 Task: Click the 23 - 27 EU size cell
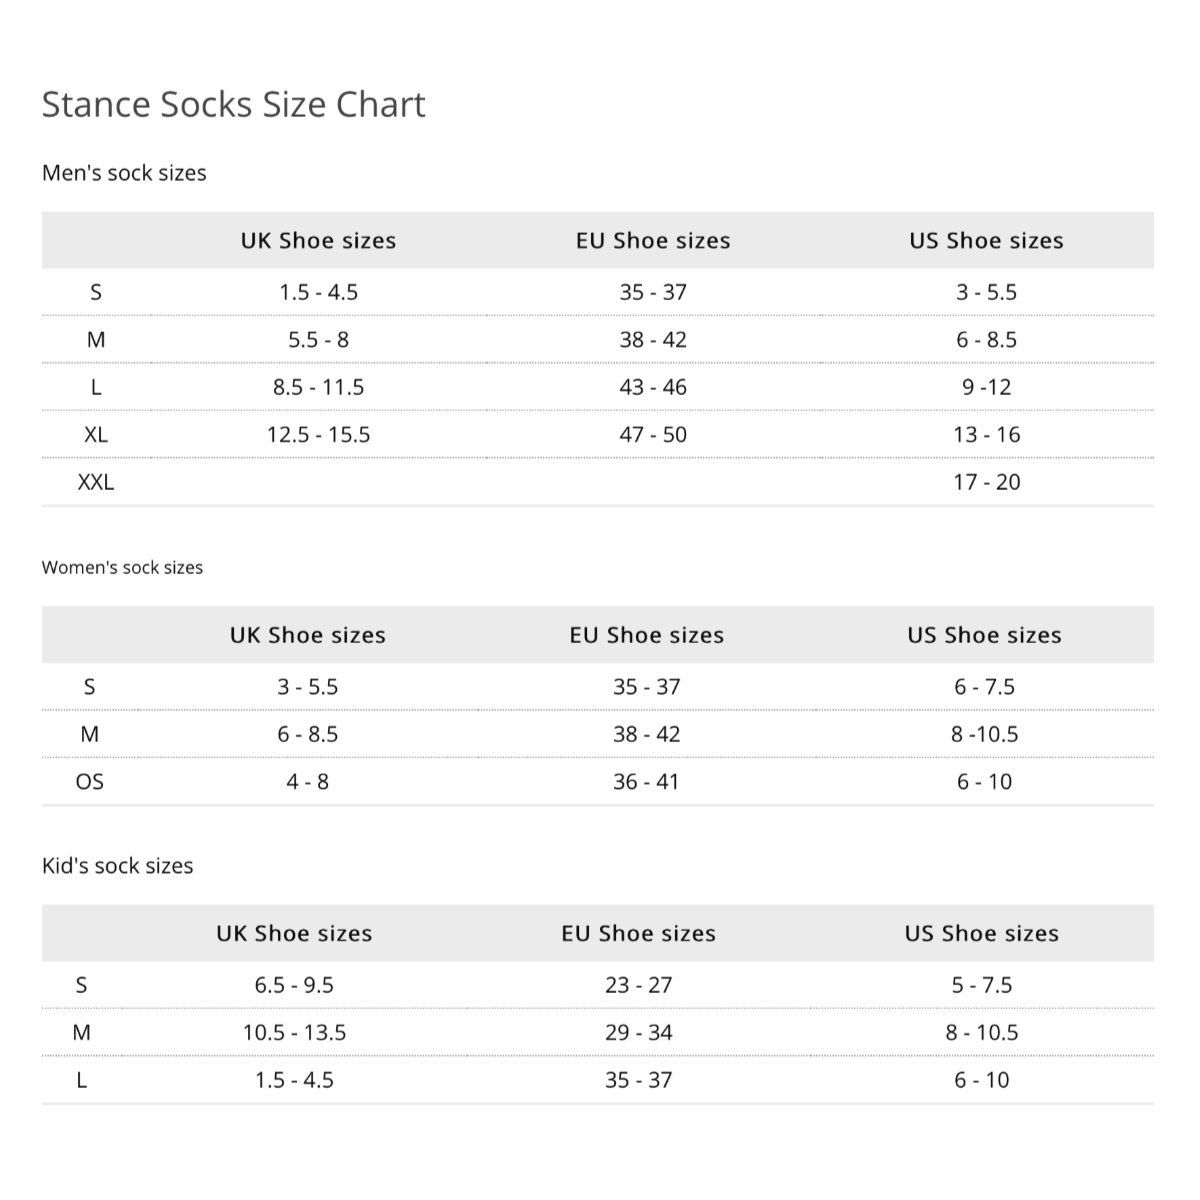[638, 985]
